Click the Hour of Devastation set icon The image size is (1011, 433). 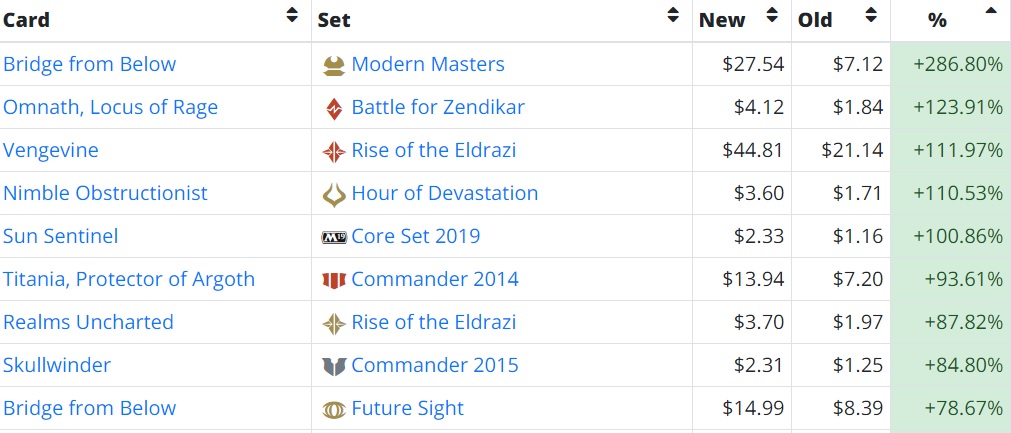click(334, 194)
